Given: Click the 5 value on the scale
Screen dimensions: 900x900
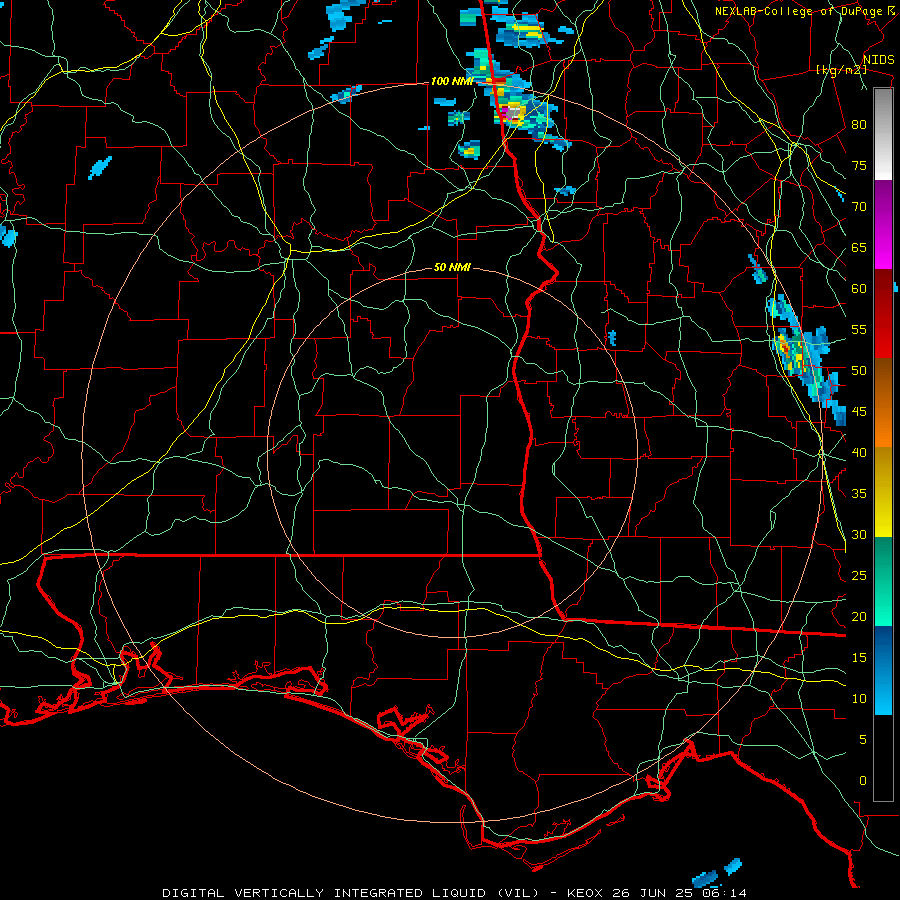Looking at the screenshot, I should (x=863, y=740).
